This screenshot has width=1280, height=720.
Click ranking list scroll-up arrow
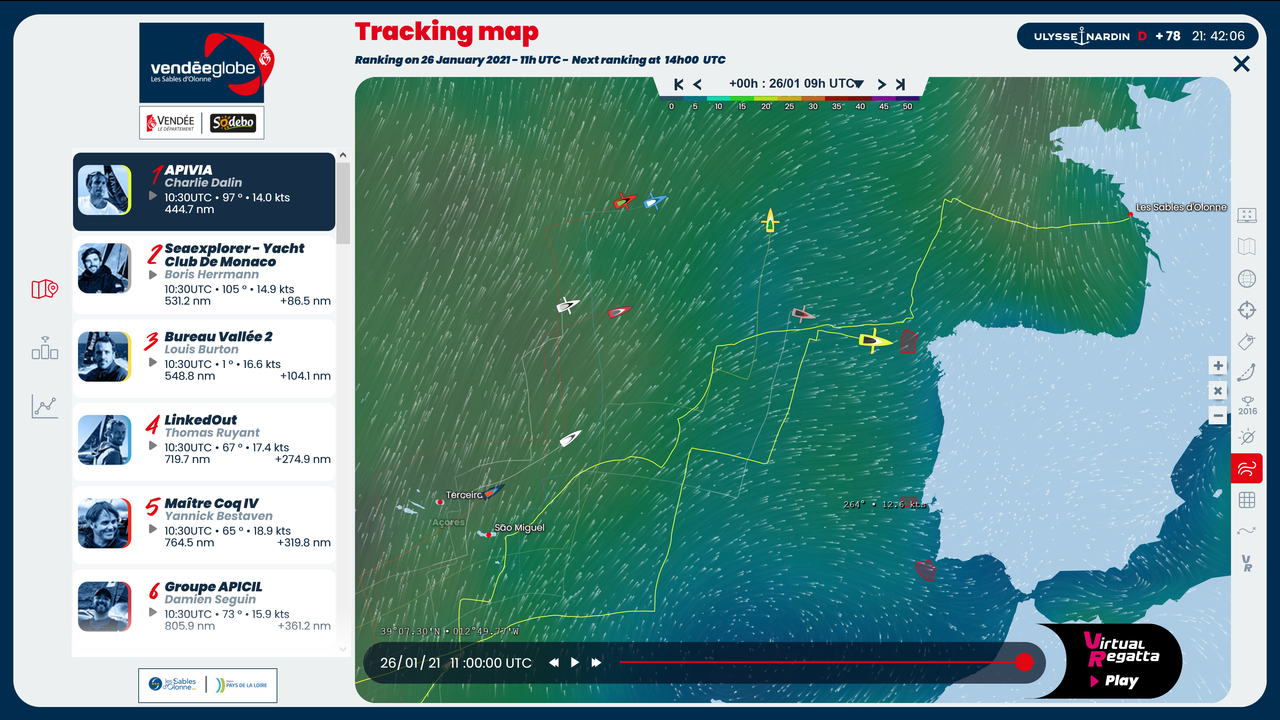coord(344,156)
